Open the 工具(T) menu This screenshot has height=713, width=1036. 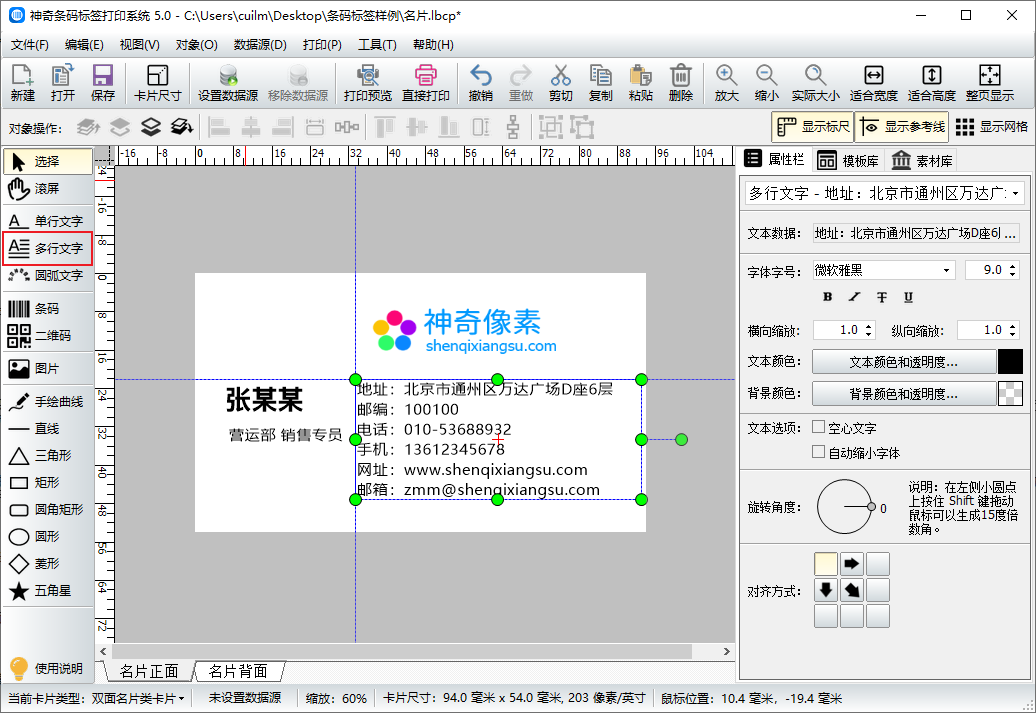[377, 45]
